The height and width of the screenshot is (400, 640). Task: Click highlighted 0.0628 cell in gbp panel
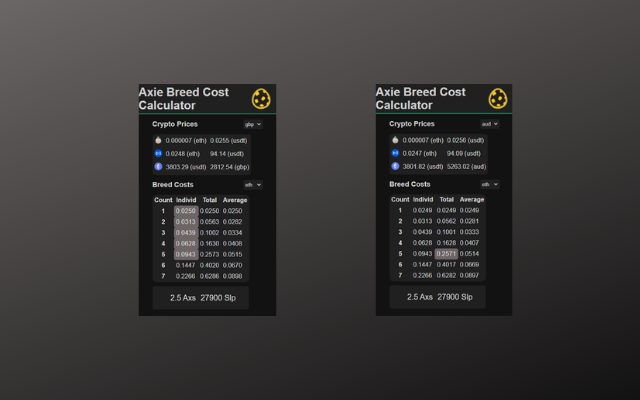point(186,244)
